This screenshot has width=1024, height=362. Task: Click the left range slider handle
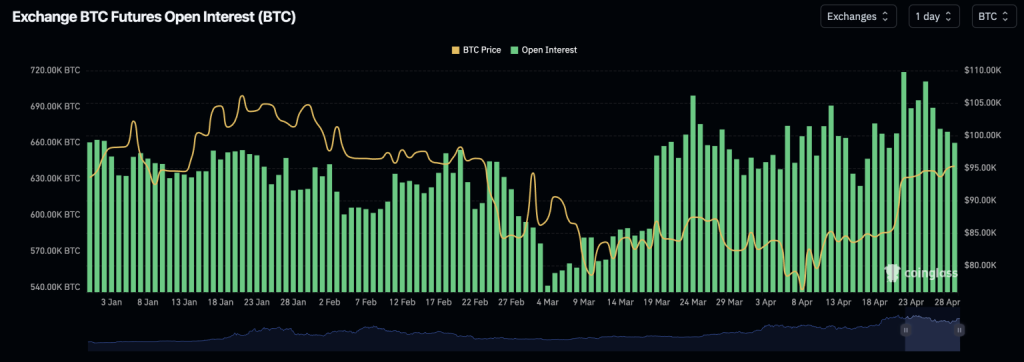coord(906,331)
